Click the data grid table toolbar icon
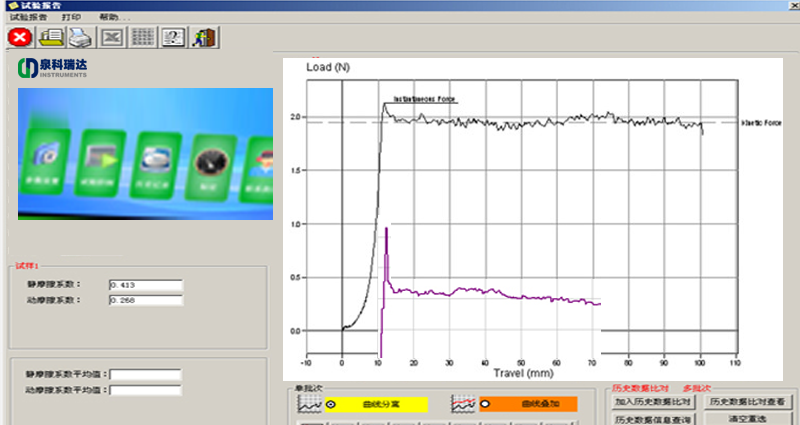 tap(143, 37)
